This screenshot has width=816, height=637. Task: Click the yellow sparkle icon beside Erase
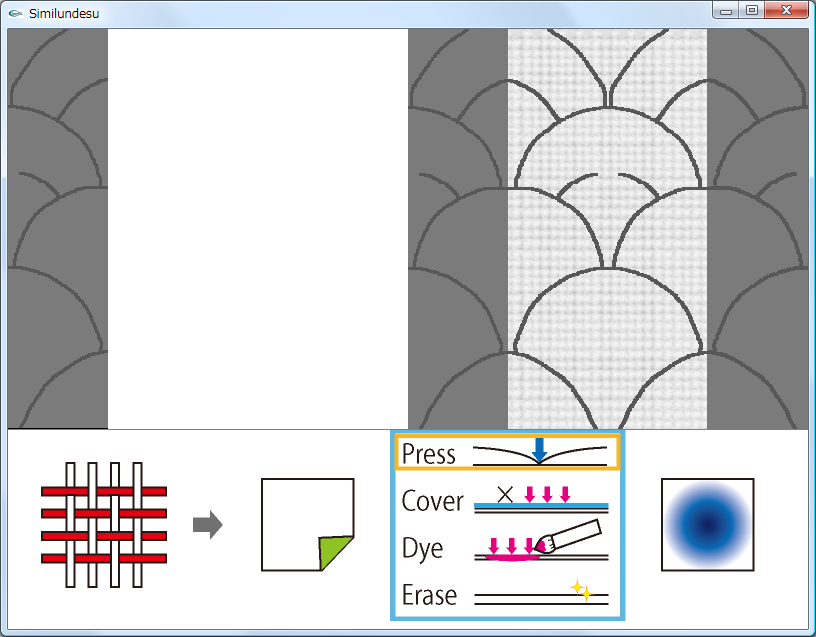(581, 591)
